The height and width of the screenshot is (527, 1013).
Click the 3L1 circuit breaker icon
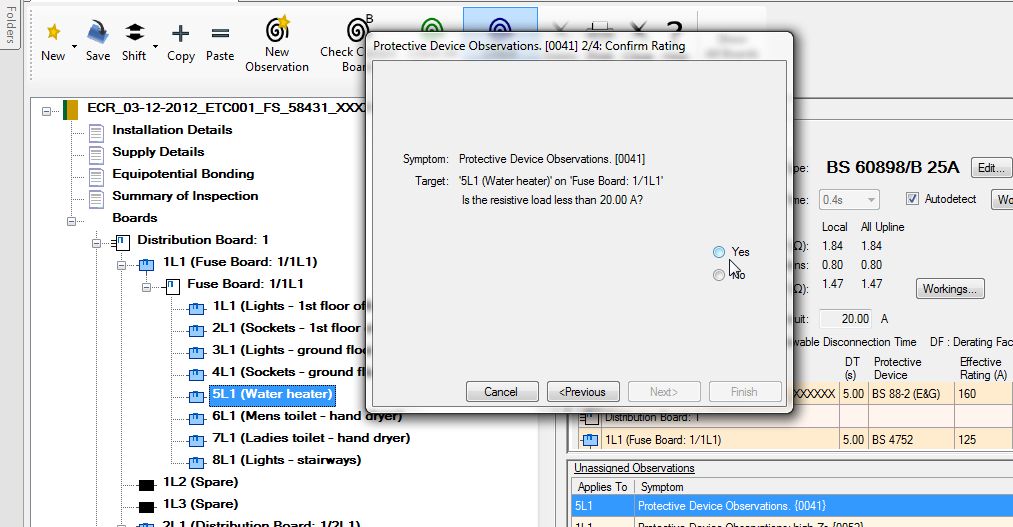(x=196, y=352)
